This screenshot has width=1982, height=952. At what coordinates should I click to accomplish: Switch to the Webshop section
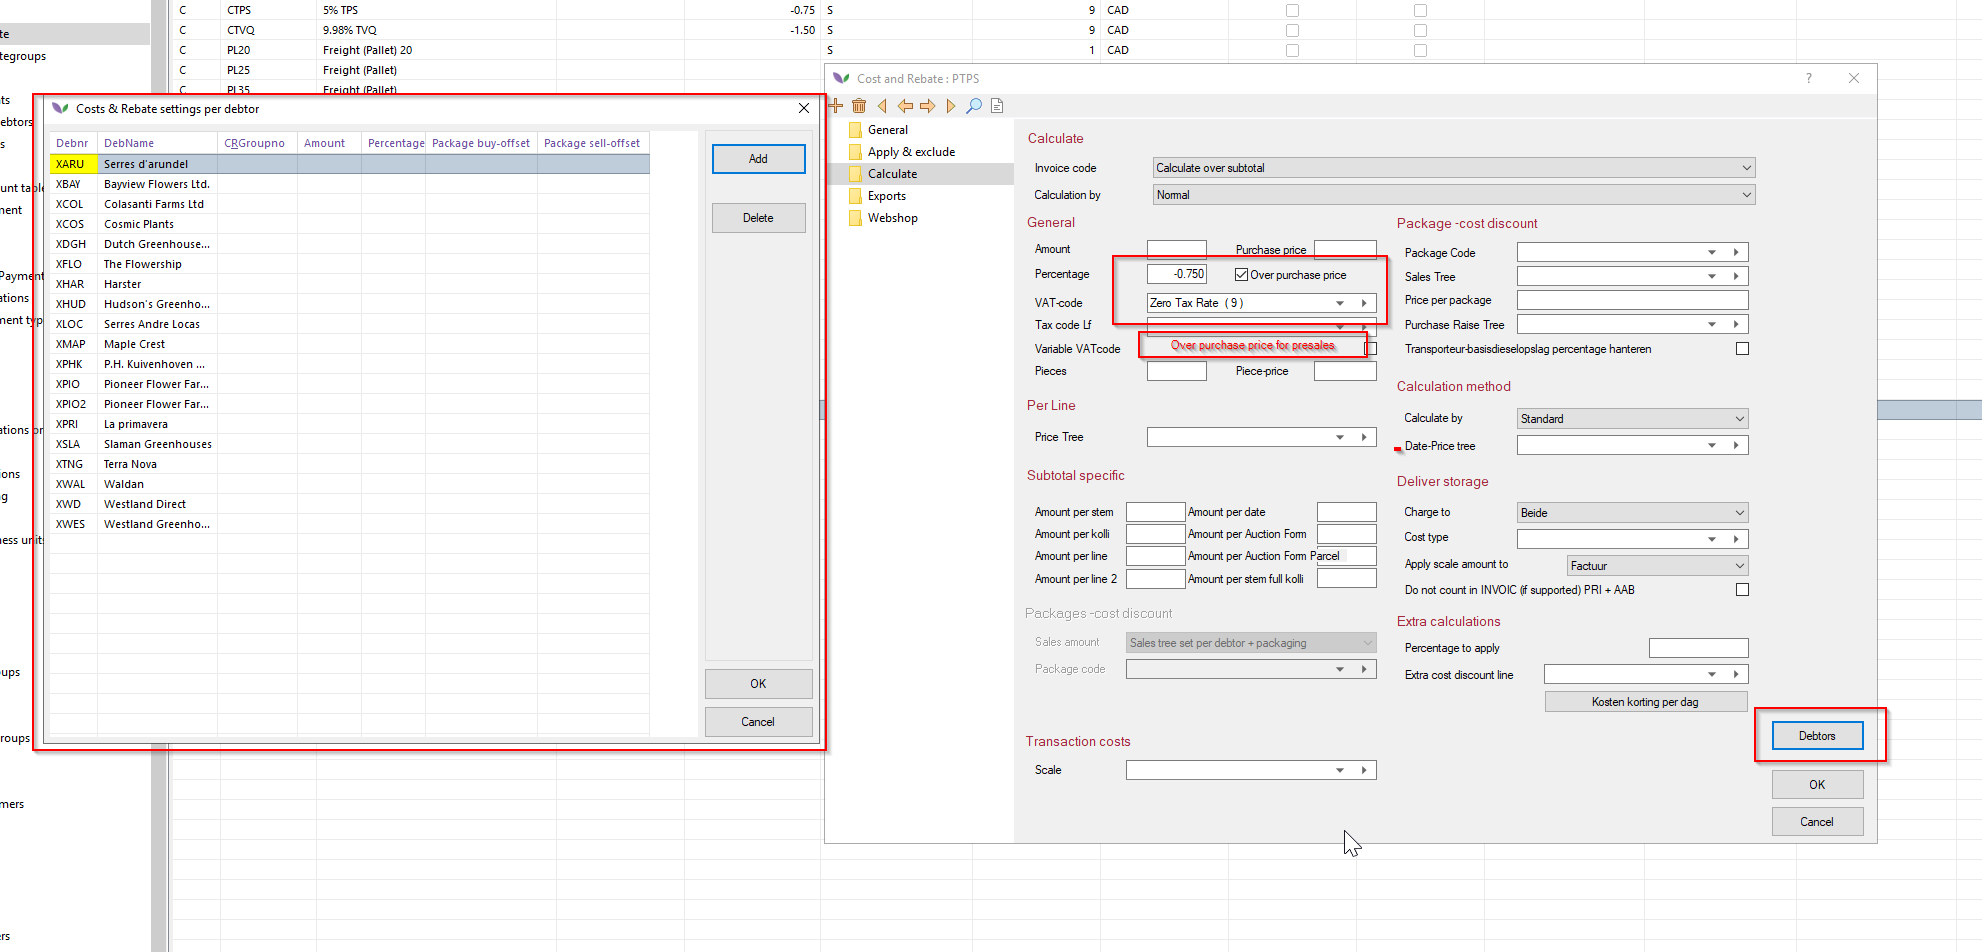(x=892, y=218)
